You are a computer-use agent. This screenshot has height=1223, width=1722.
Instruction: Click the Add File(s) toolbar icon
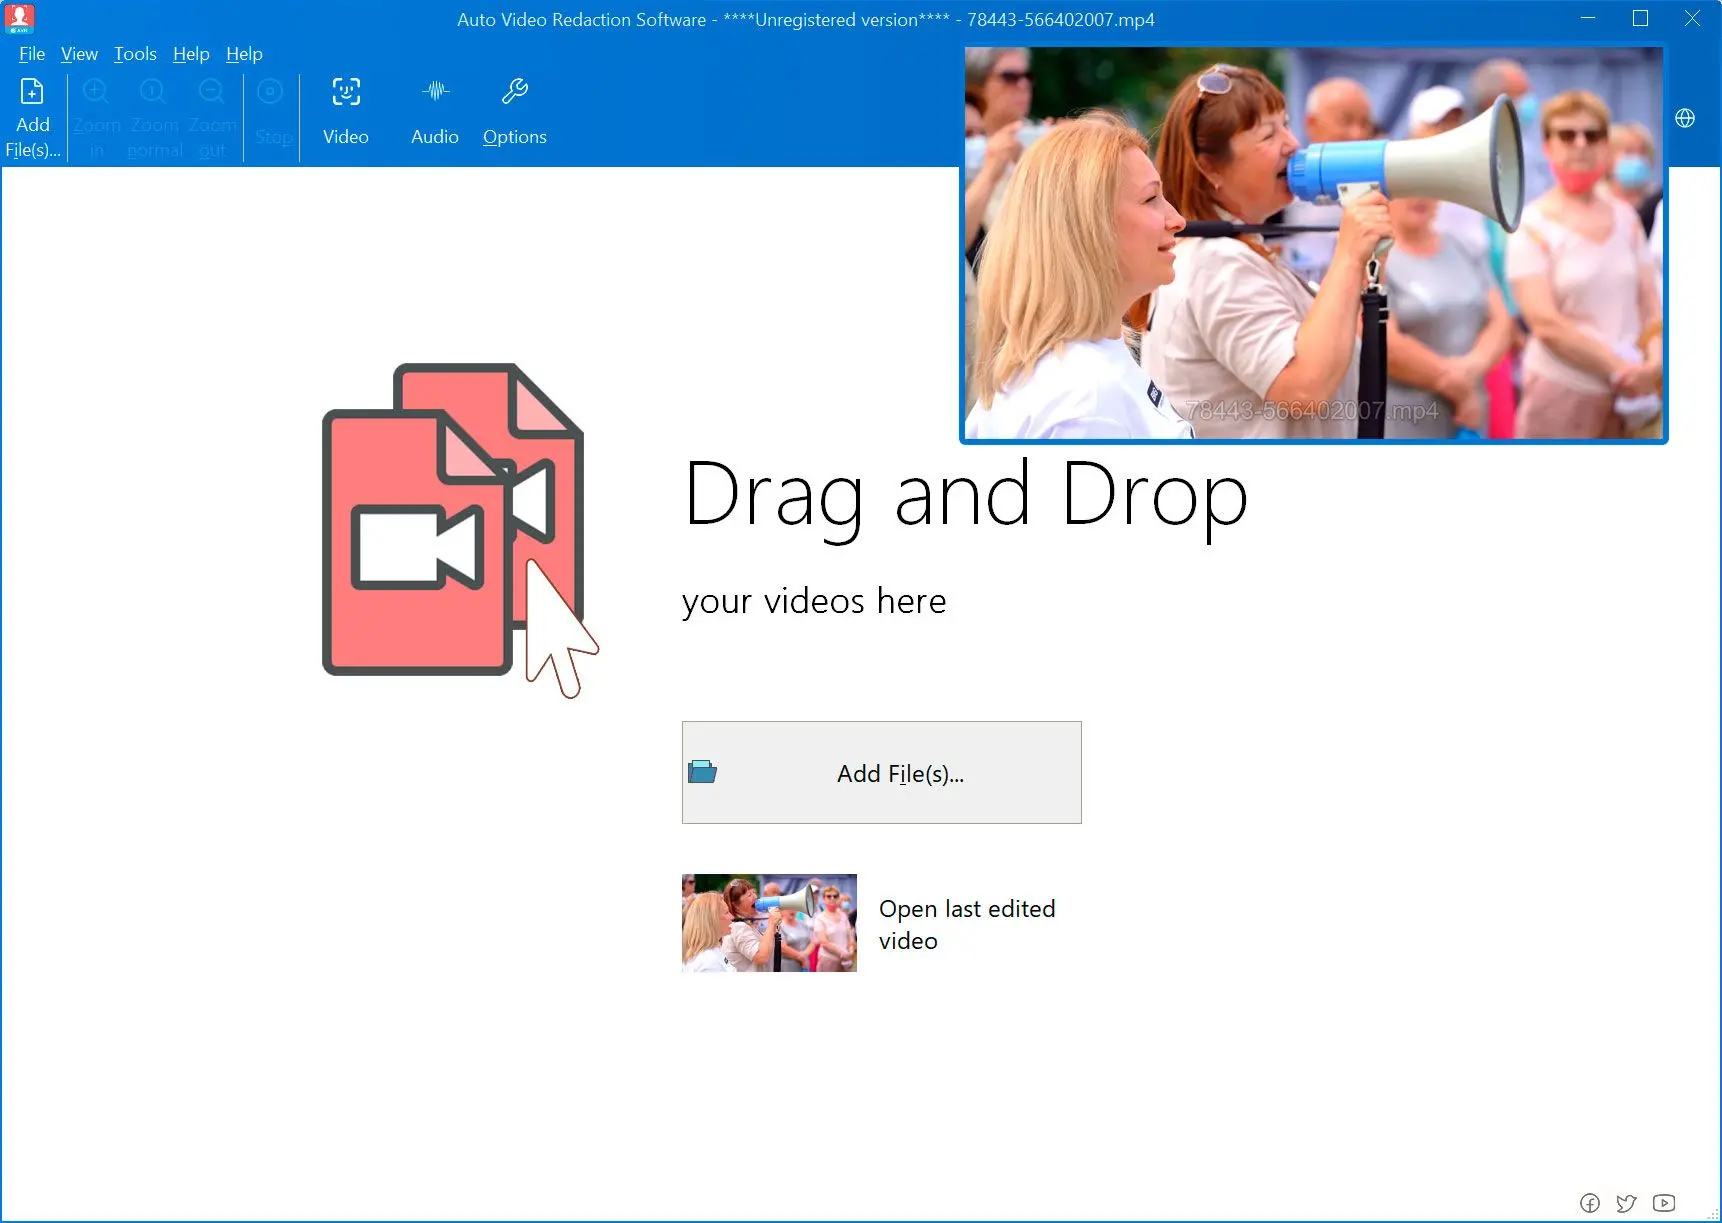point(32,93)
